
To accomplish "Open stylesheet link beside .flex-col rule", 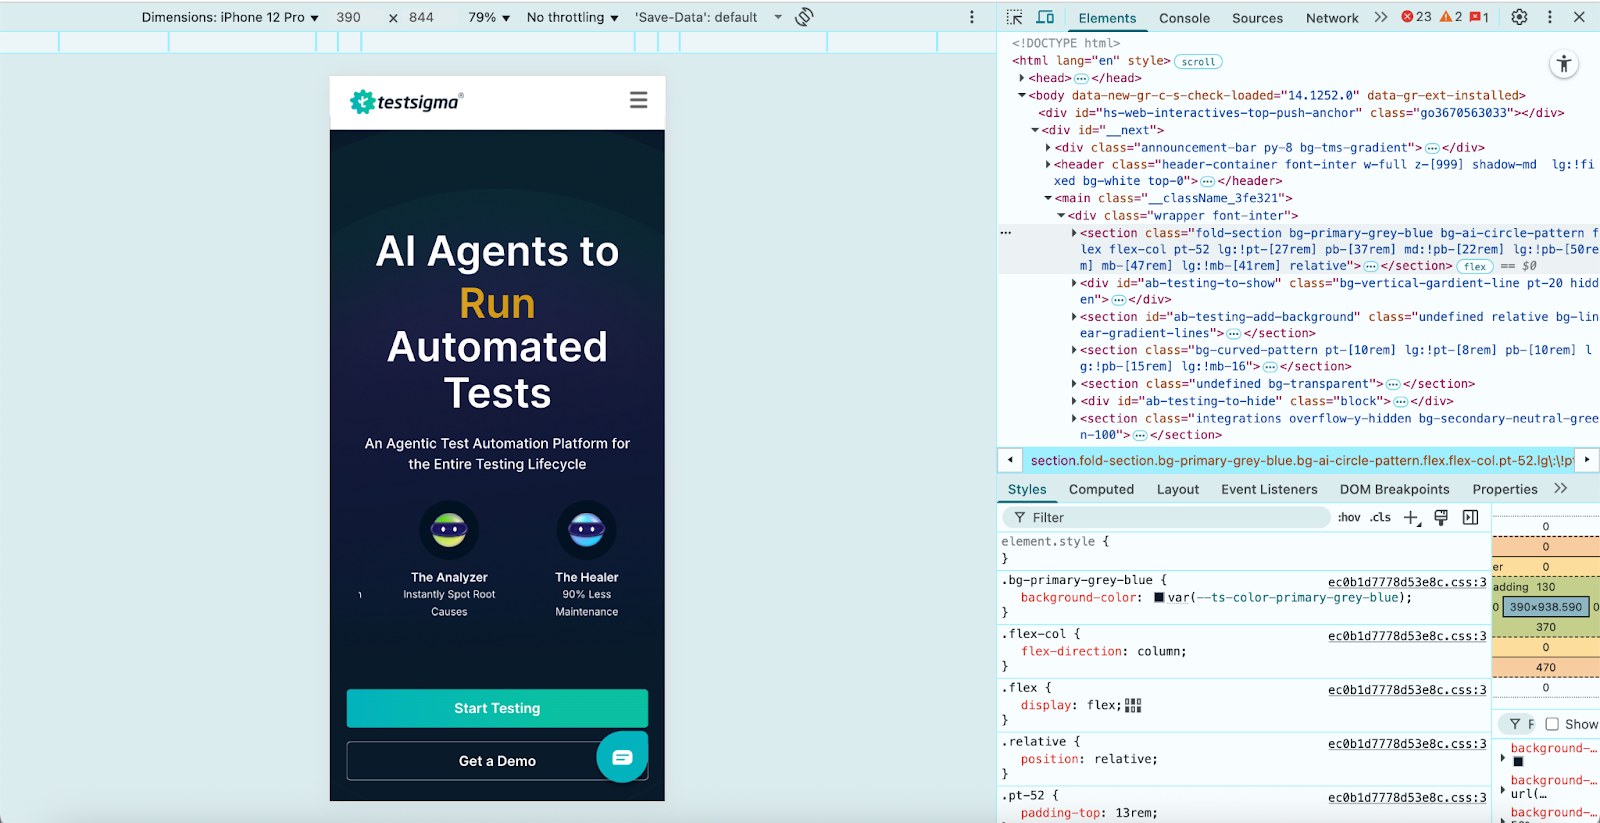I will click(x=1407, y=636).
